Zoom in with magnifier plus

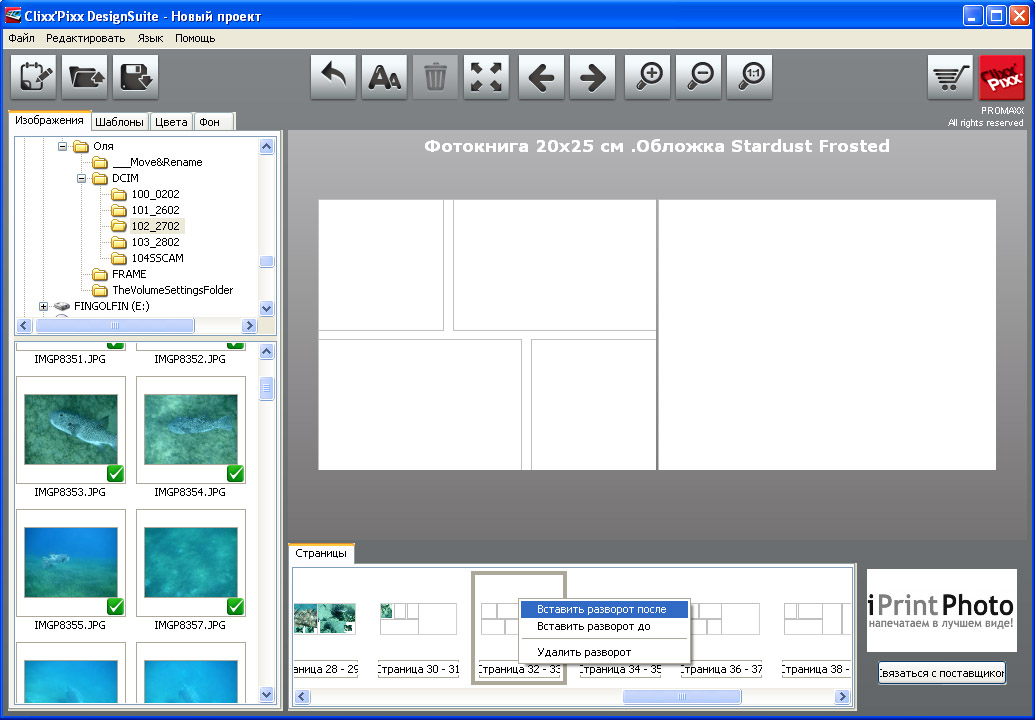648,77
